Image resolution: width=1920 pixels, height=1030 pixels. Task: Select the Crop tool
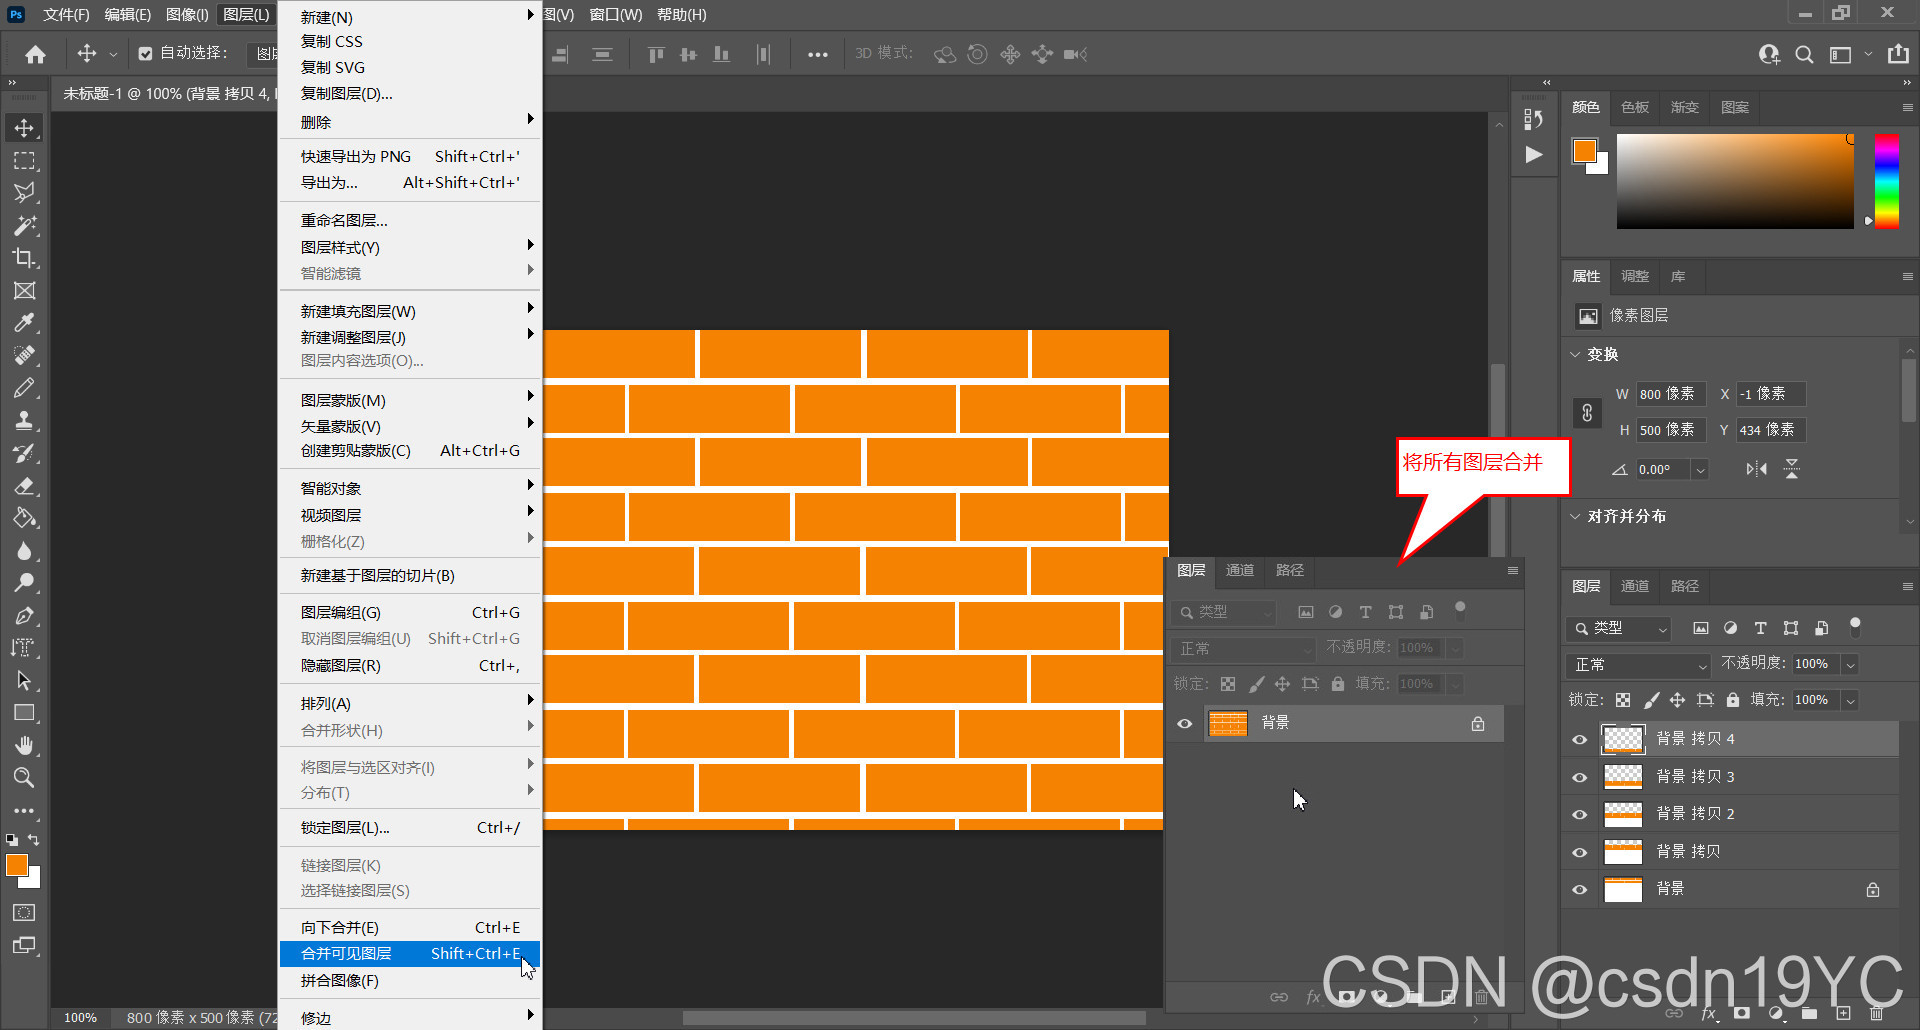(24, 258)
